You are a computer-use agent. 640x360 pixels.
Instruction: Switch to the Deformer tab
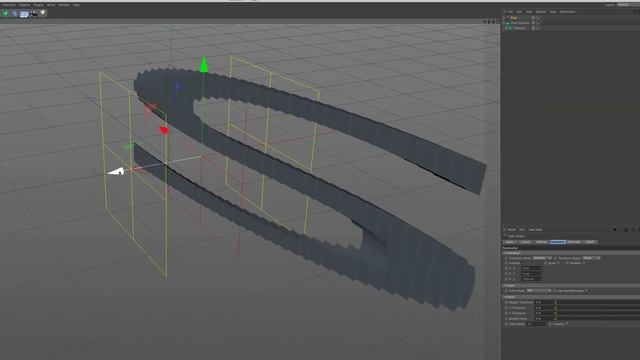(x=574, y=242)
